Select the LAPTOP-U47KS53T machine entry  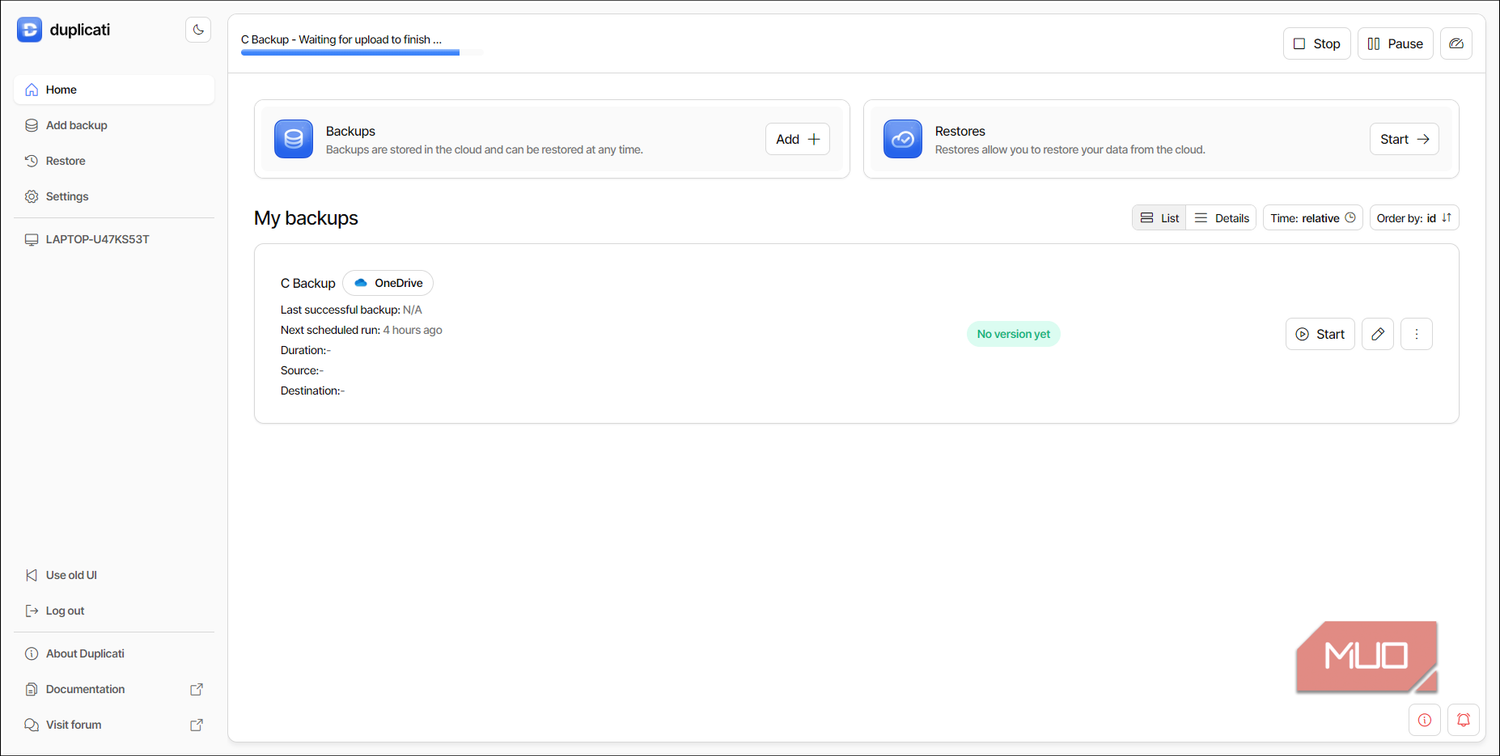pyautogui.click(x=114, y=240)
